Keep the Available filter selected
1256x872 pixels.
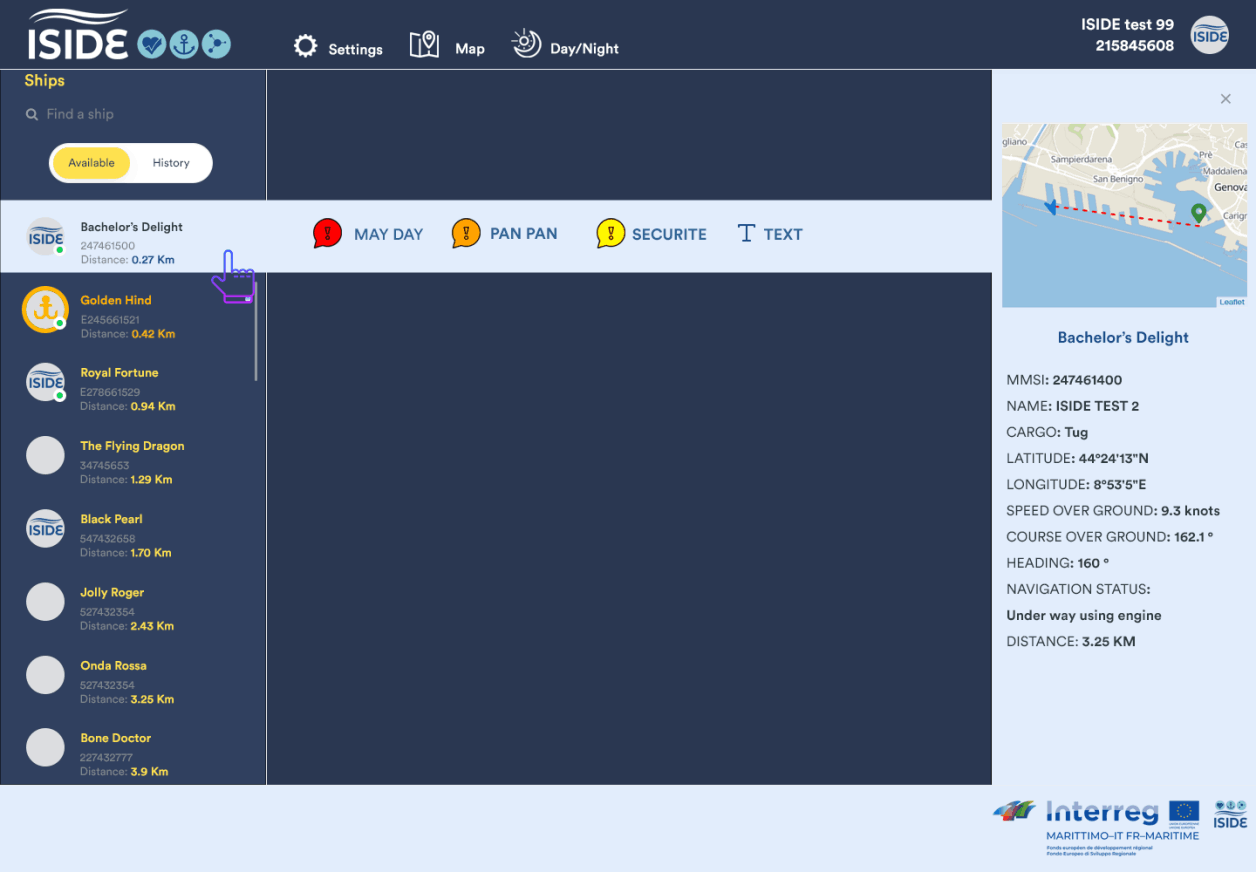[x=91, y=162]
